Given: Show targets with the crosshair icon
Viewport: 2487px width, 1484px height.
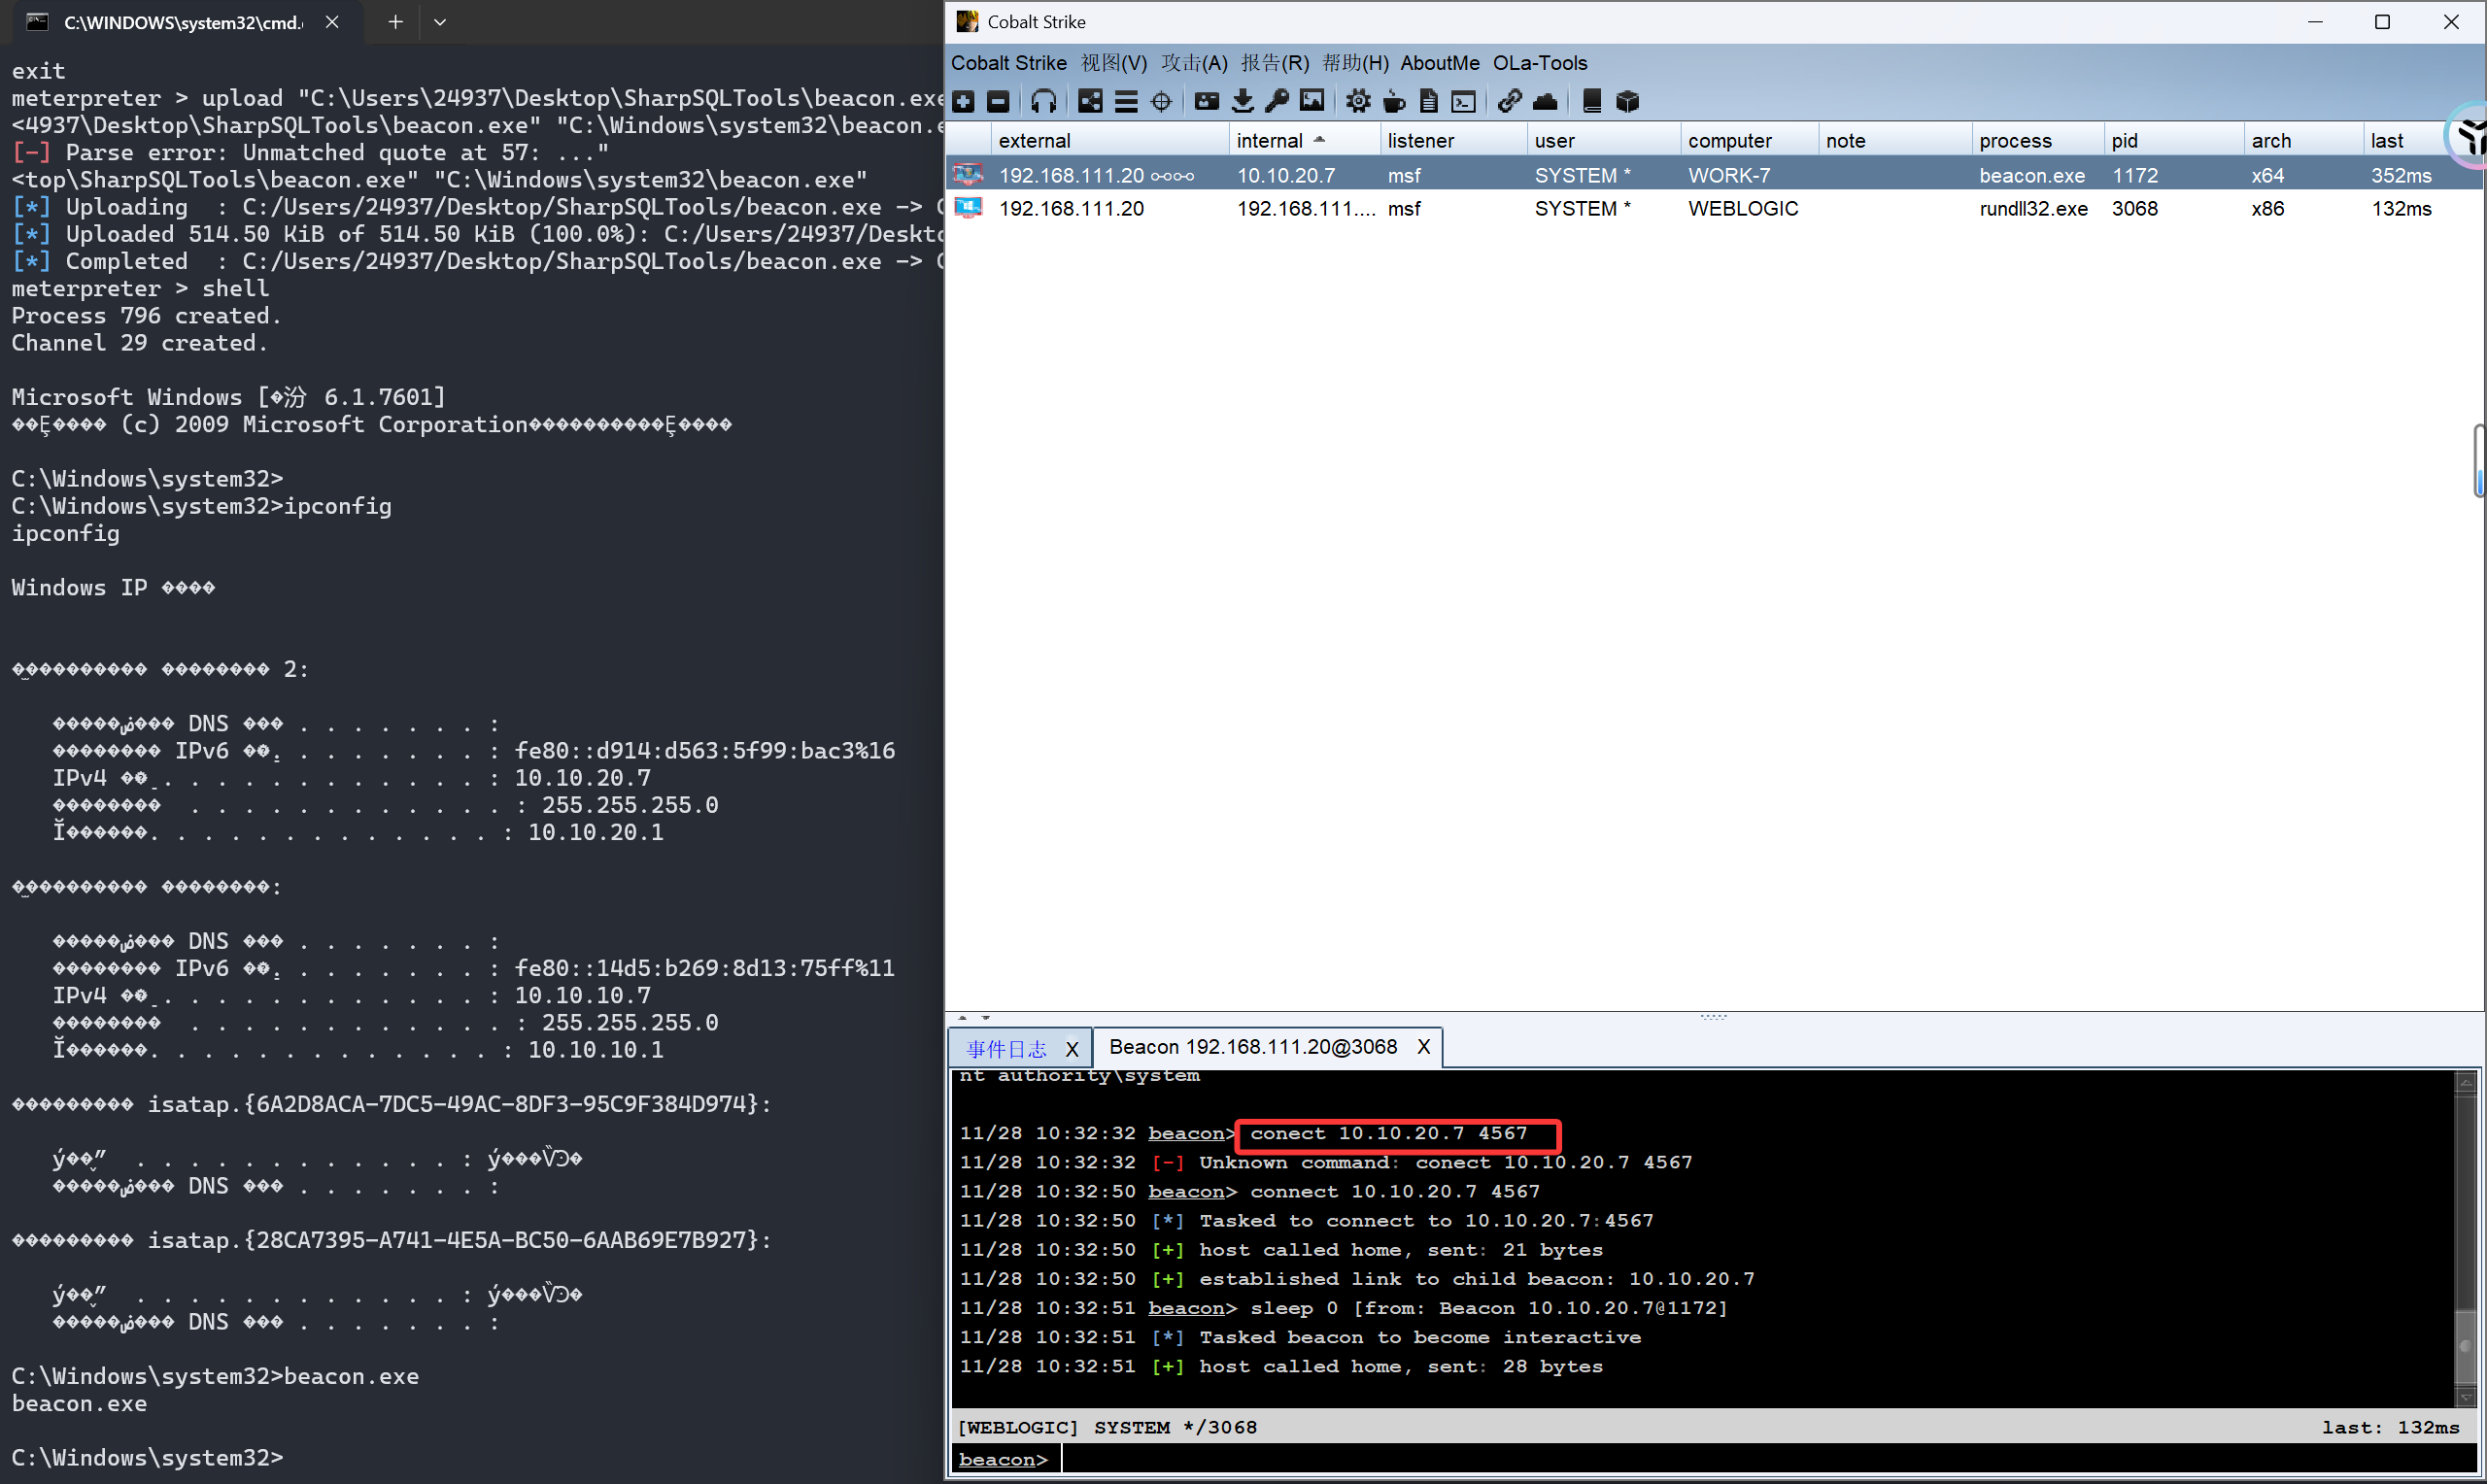Looking at the screenshot, I should [1161, 101].
